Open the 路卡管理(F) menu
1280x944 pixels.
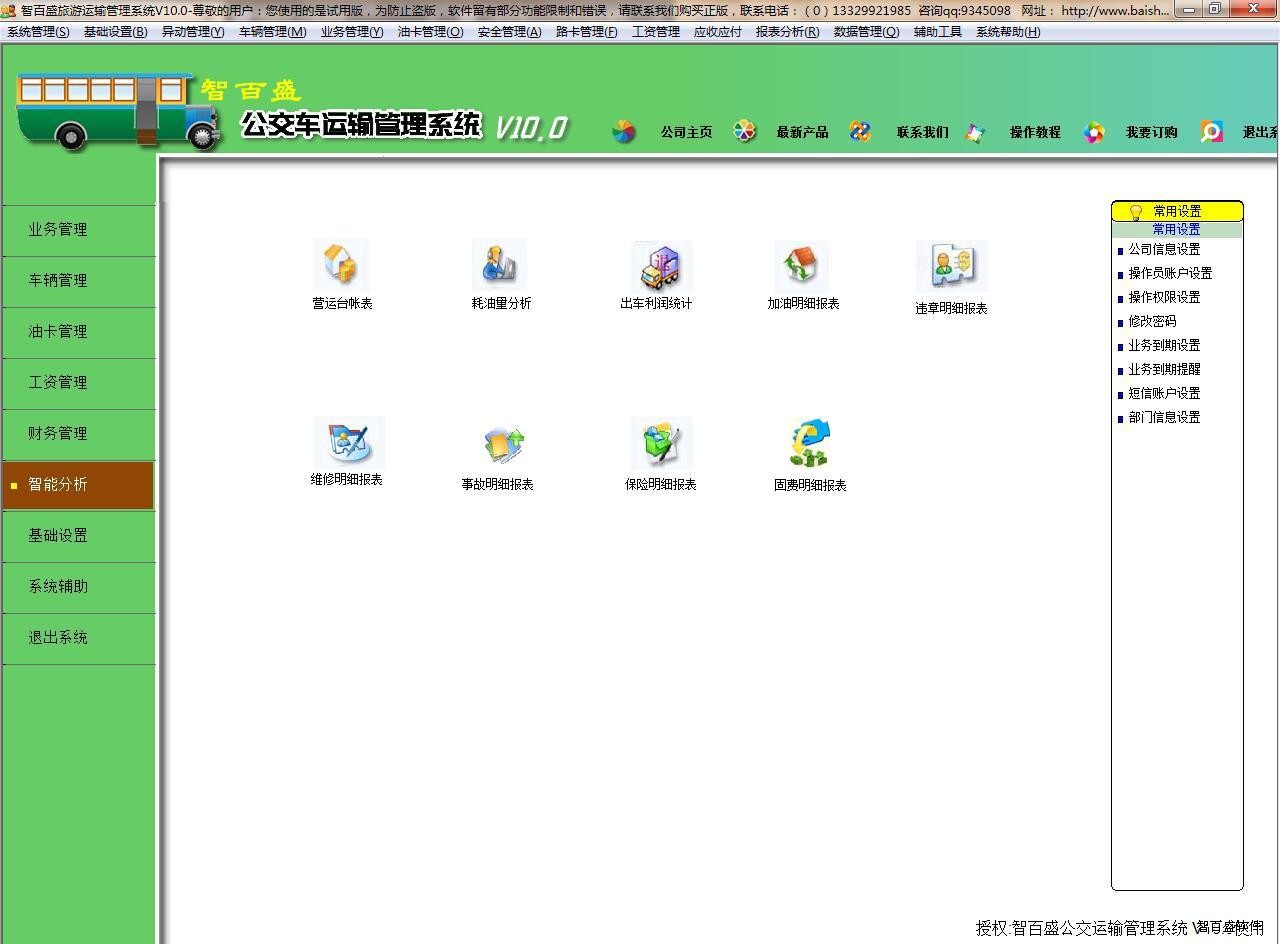(587, 32)
